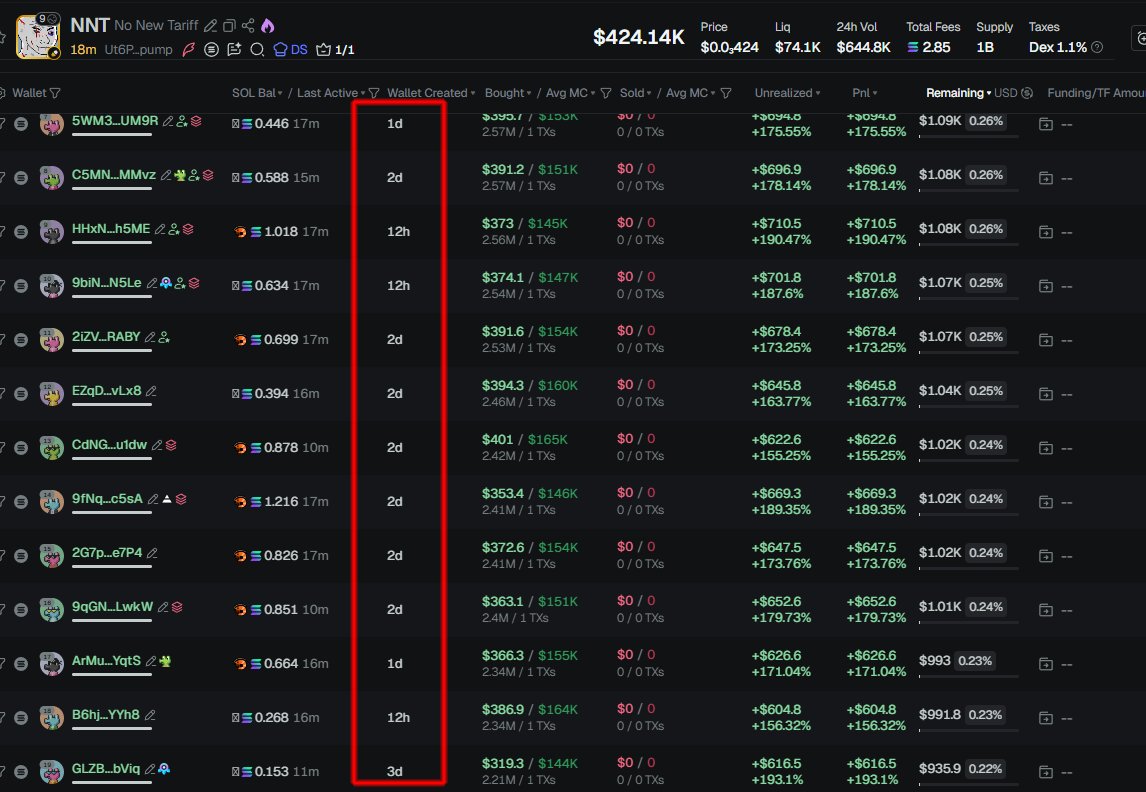Open wallet link HHxN...h5ME
This screenshot has height=792, width=1146.
[x=111, y=229]
